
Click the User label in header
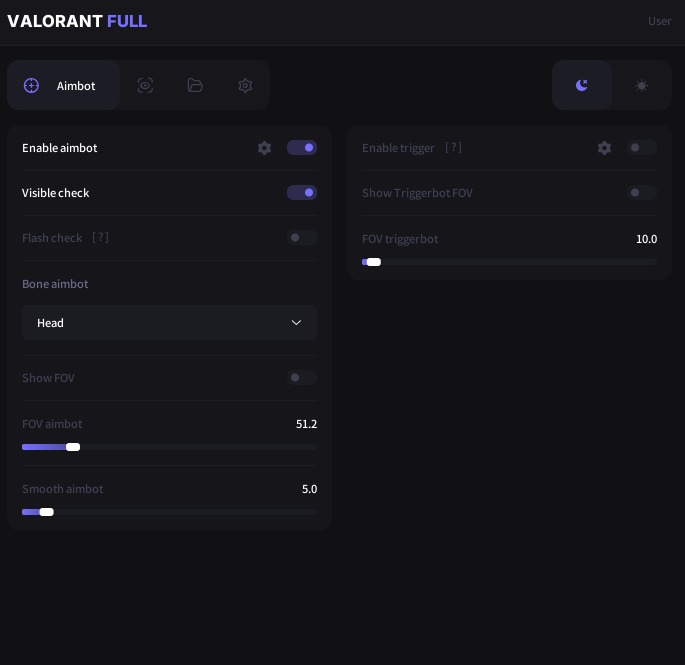pos(659,21)
